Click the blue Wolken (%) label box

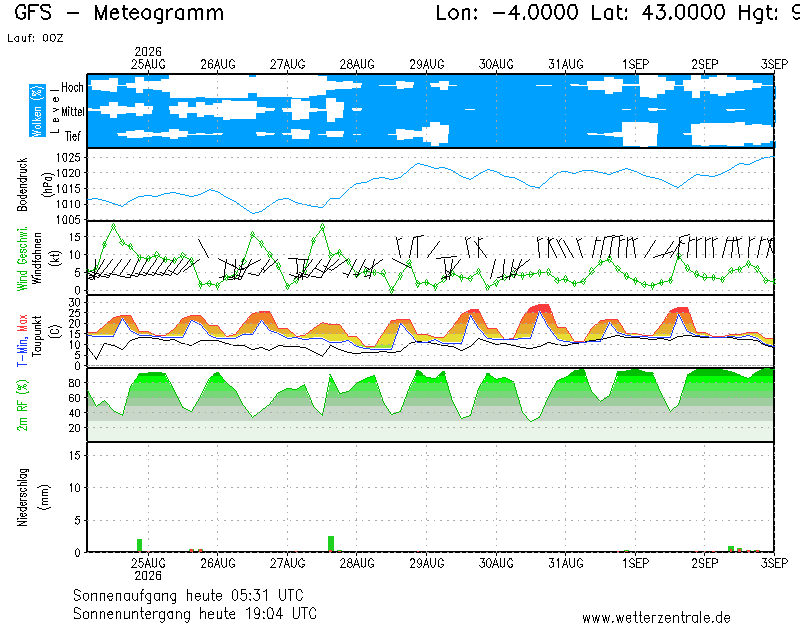click(x=37, y=111)
